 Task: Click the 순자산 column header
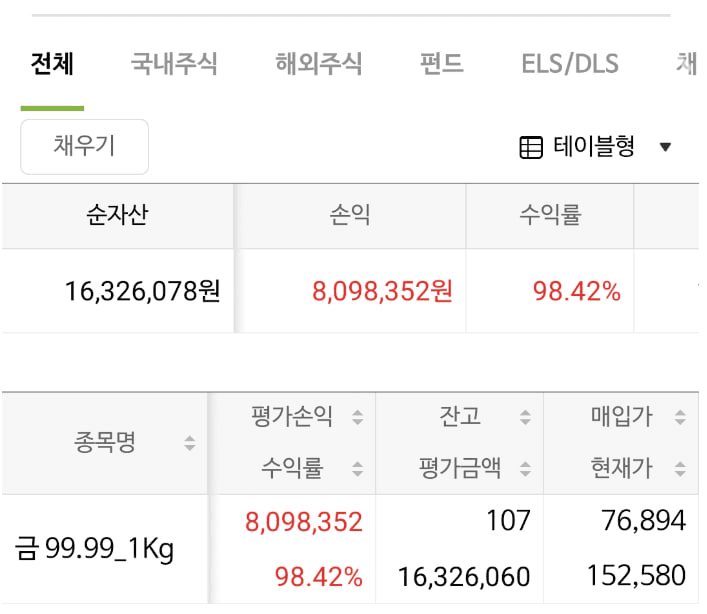117,216
